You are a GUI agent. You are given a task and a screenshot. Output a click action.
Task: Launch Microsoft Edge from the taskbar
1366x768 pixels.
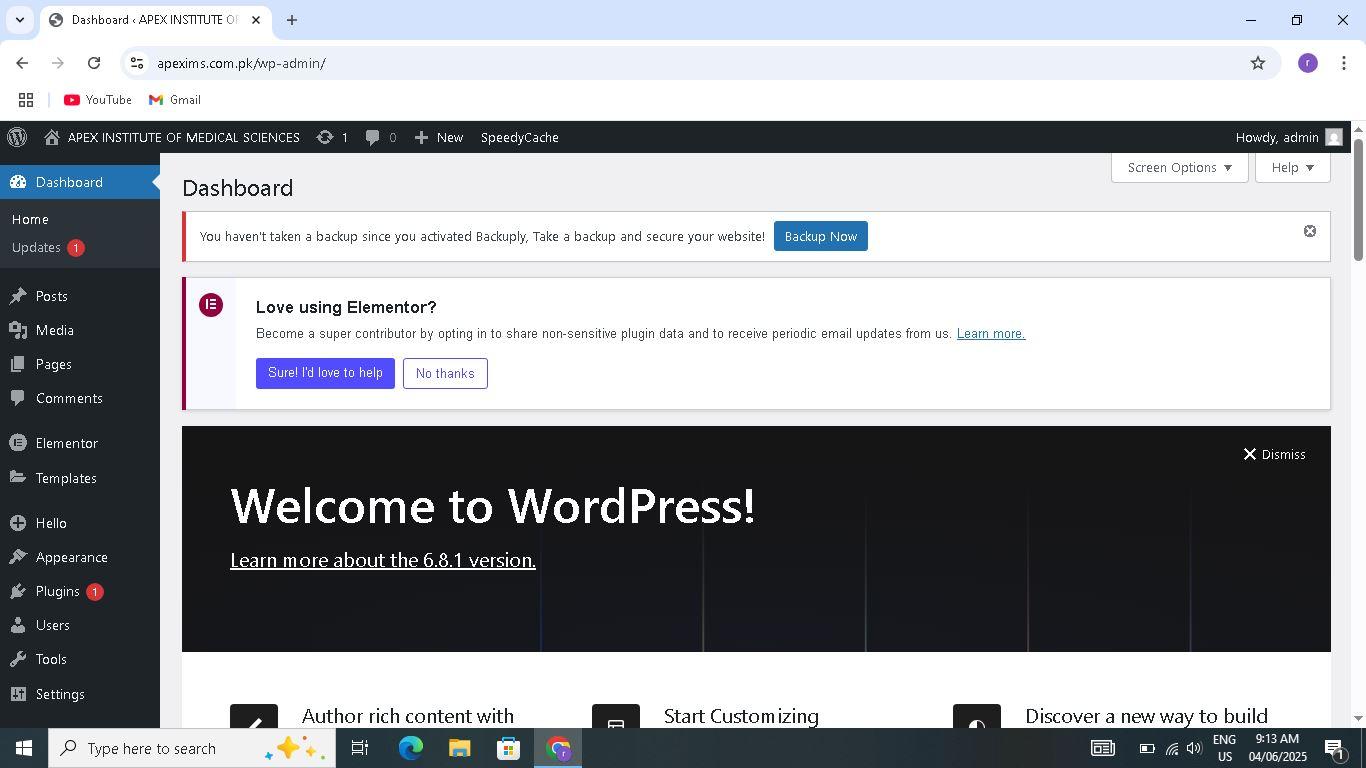click(x=410, y=748)
